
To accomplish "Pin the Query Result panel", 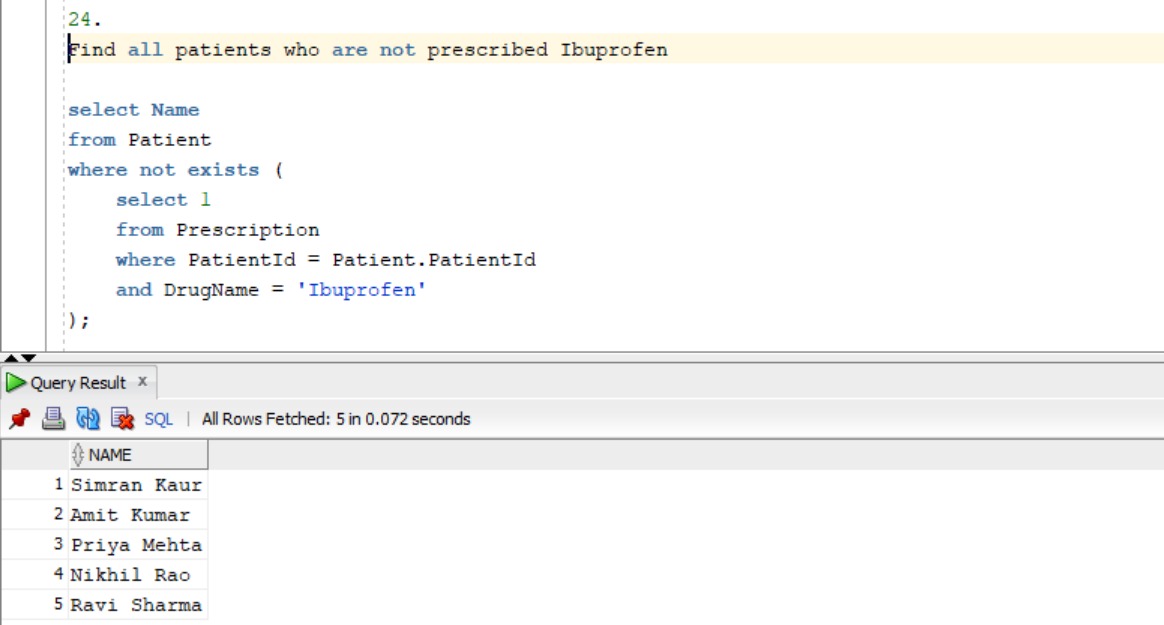I will pyautogui.click(x=18, y=417).
